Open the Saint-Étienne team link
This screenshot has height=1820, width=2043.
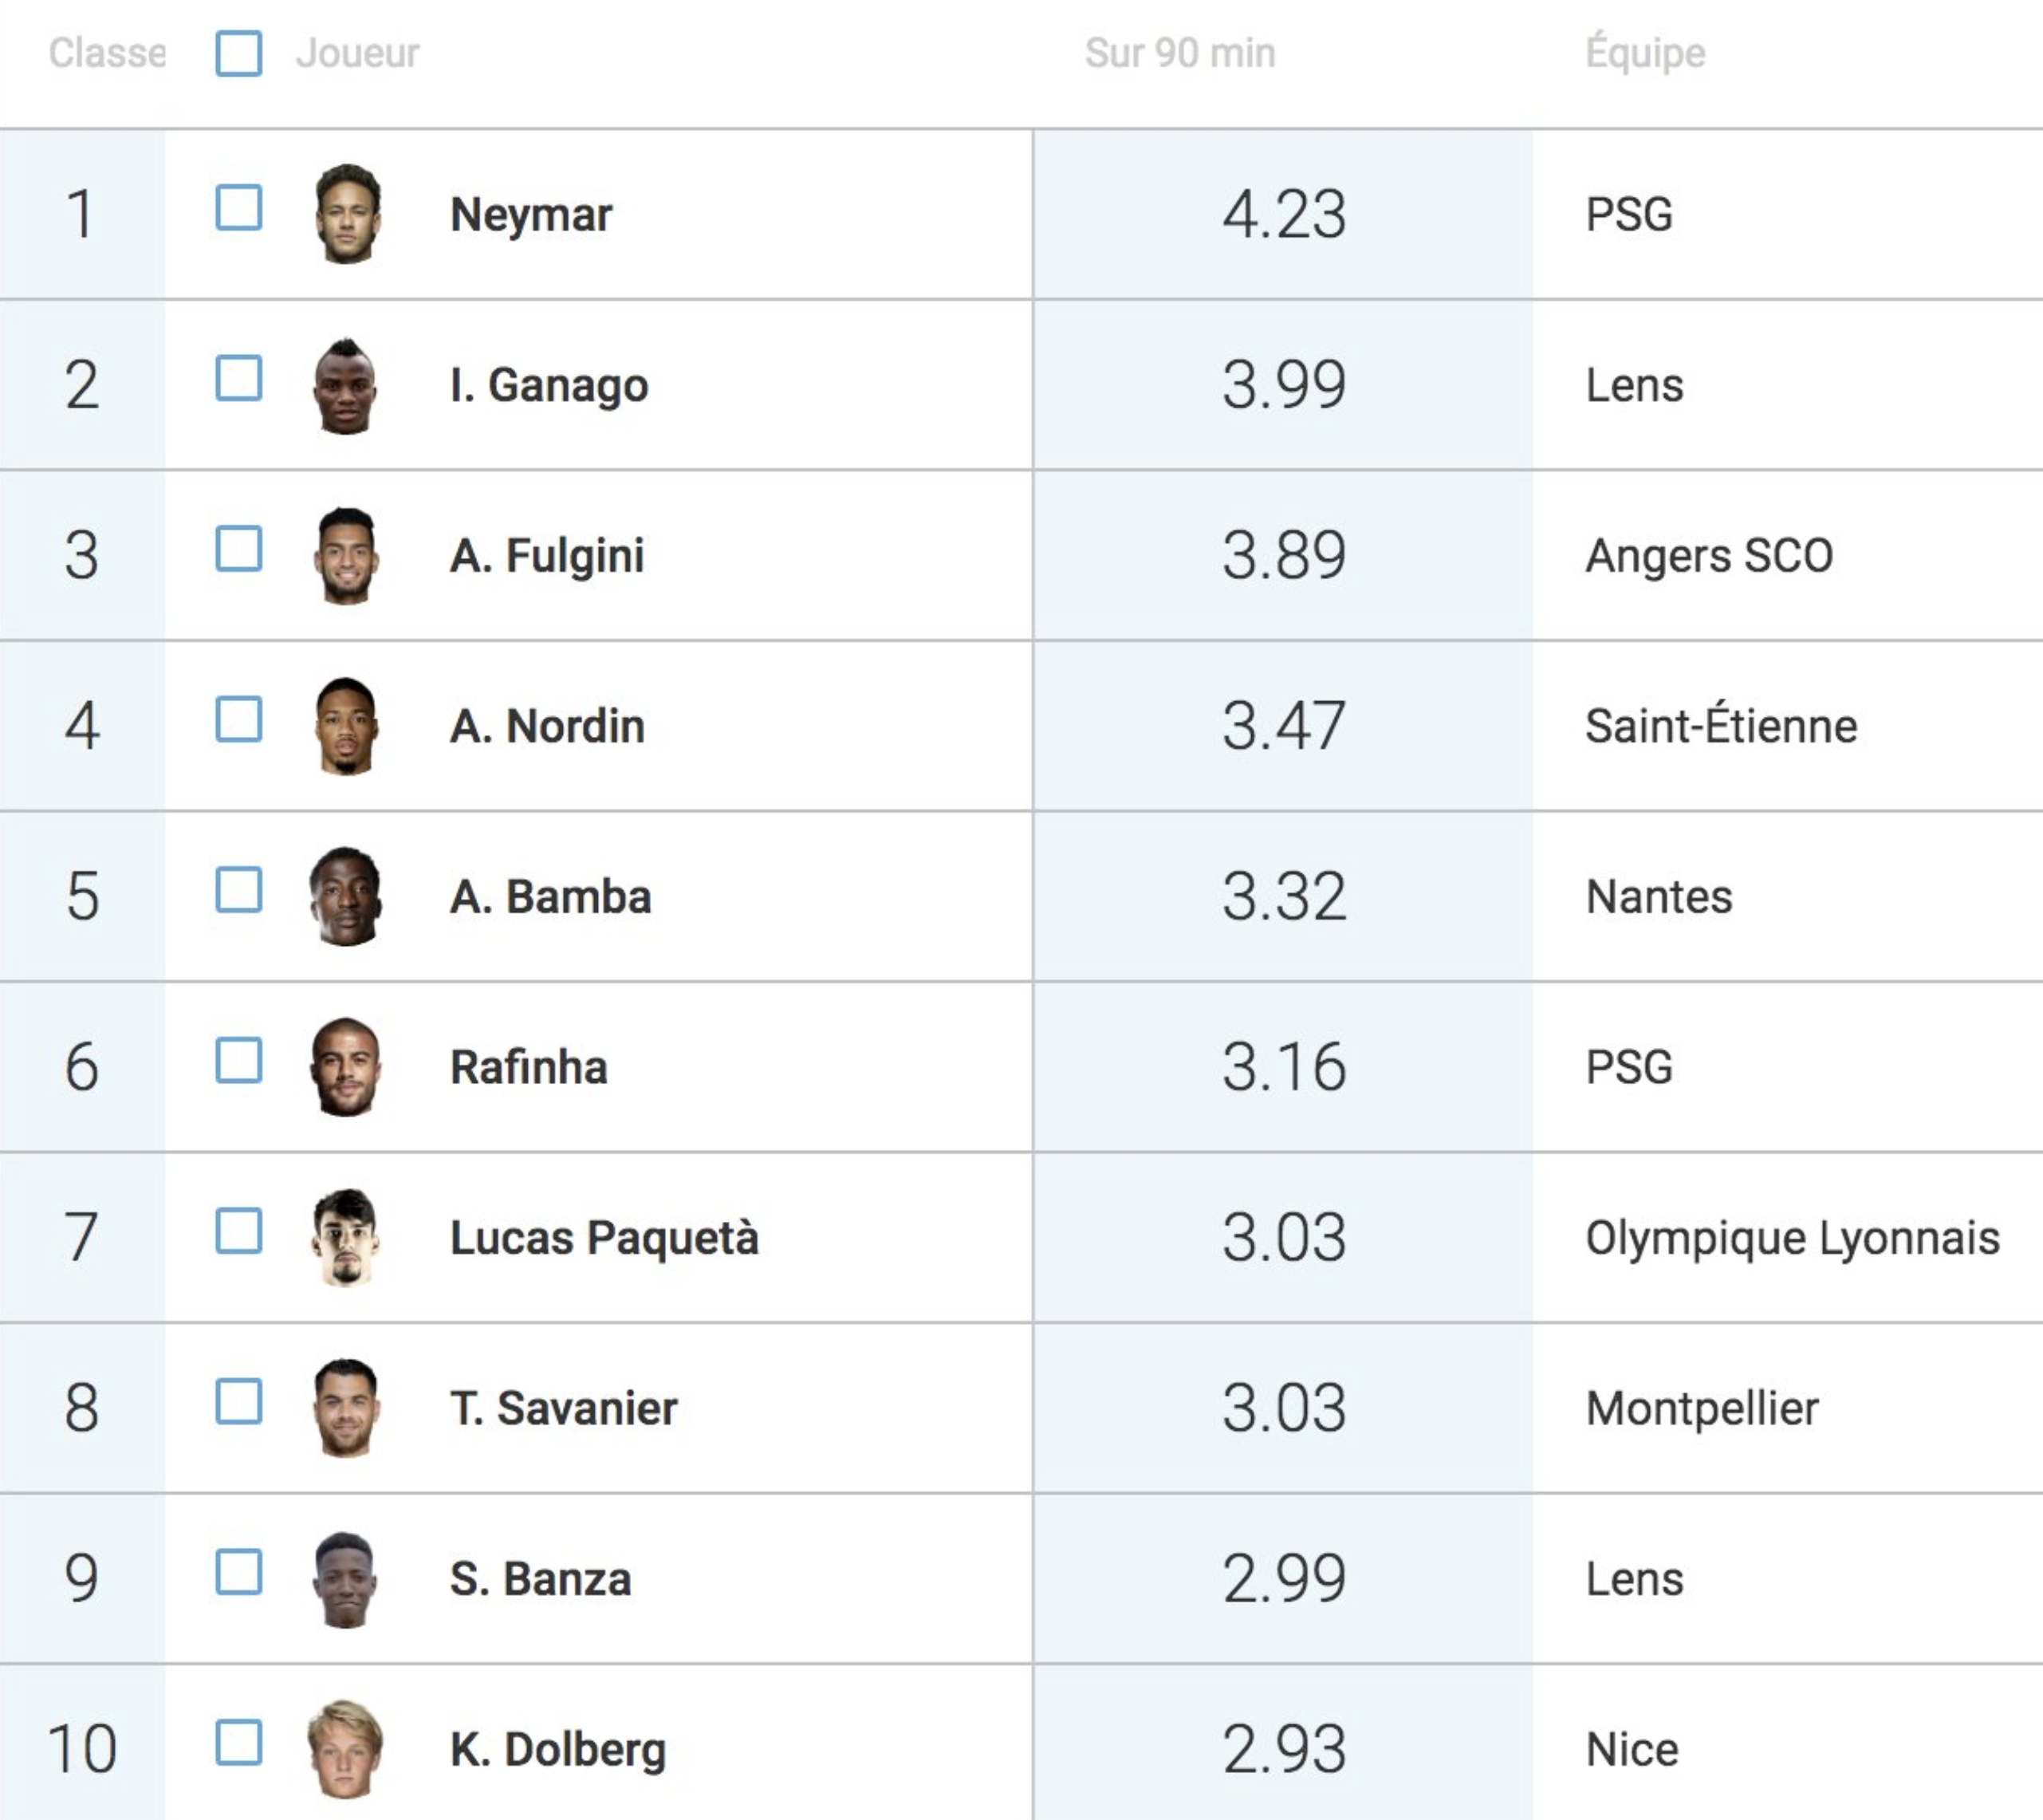[x=1721, y=726]
